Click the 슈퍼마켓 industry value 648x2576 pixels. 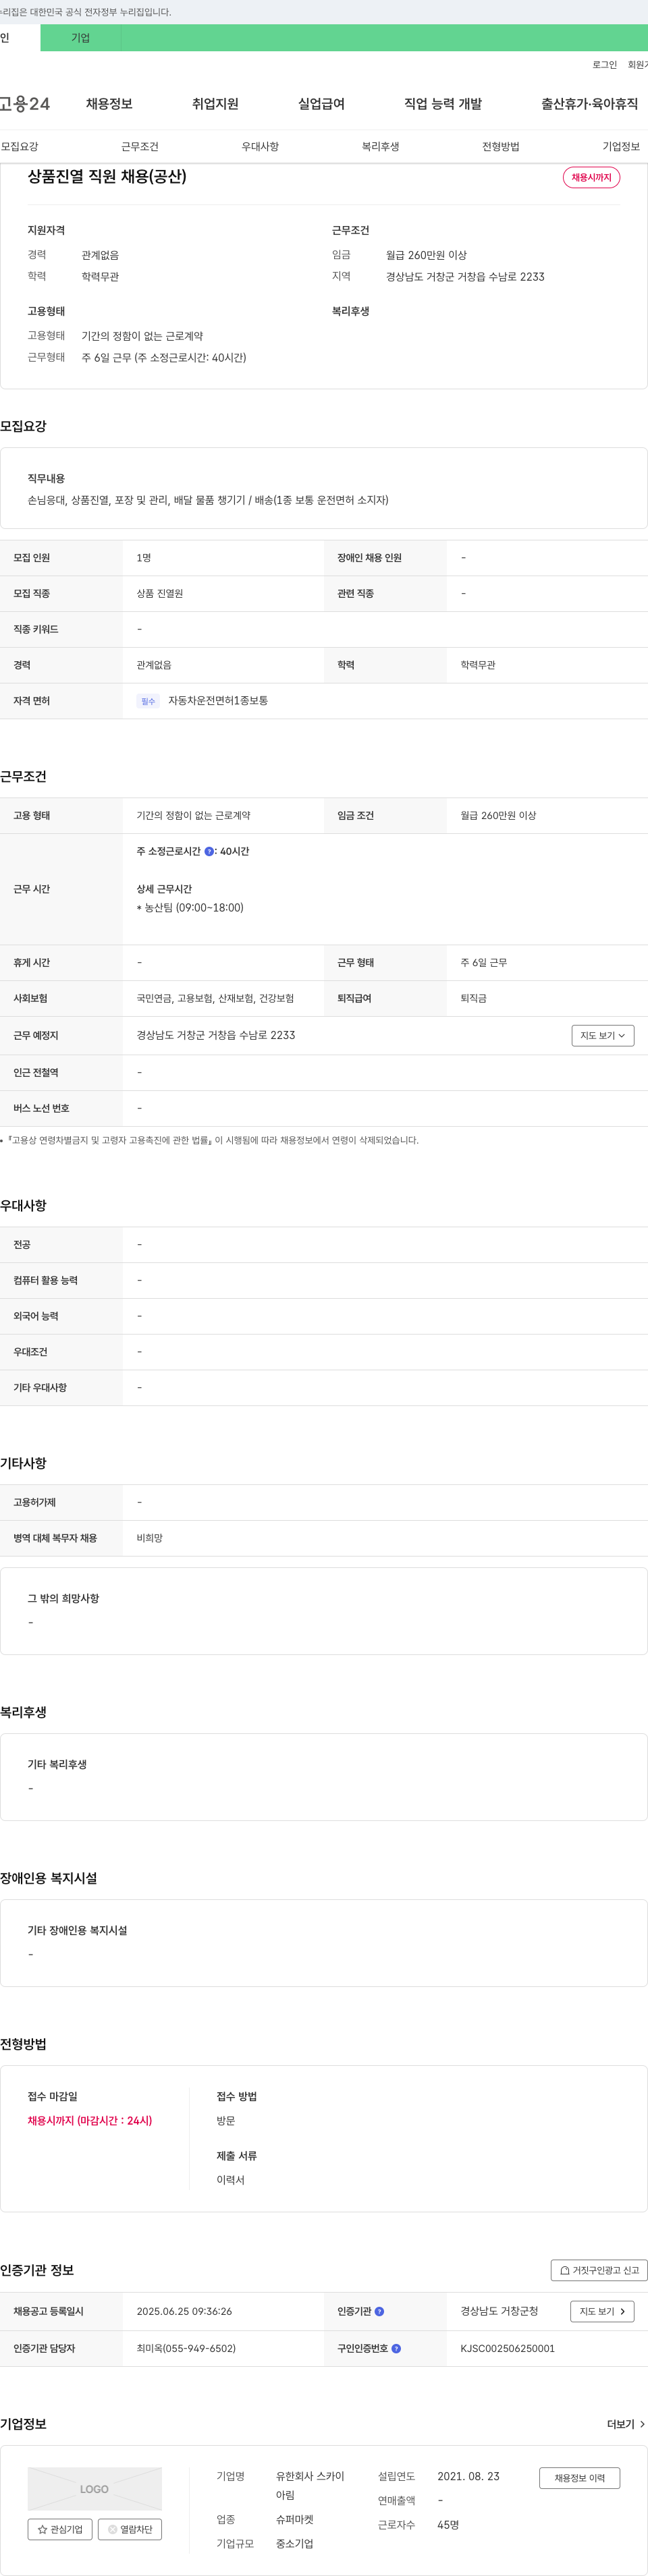(295, 2520)
